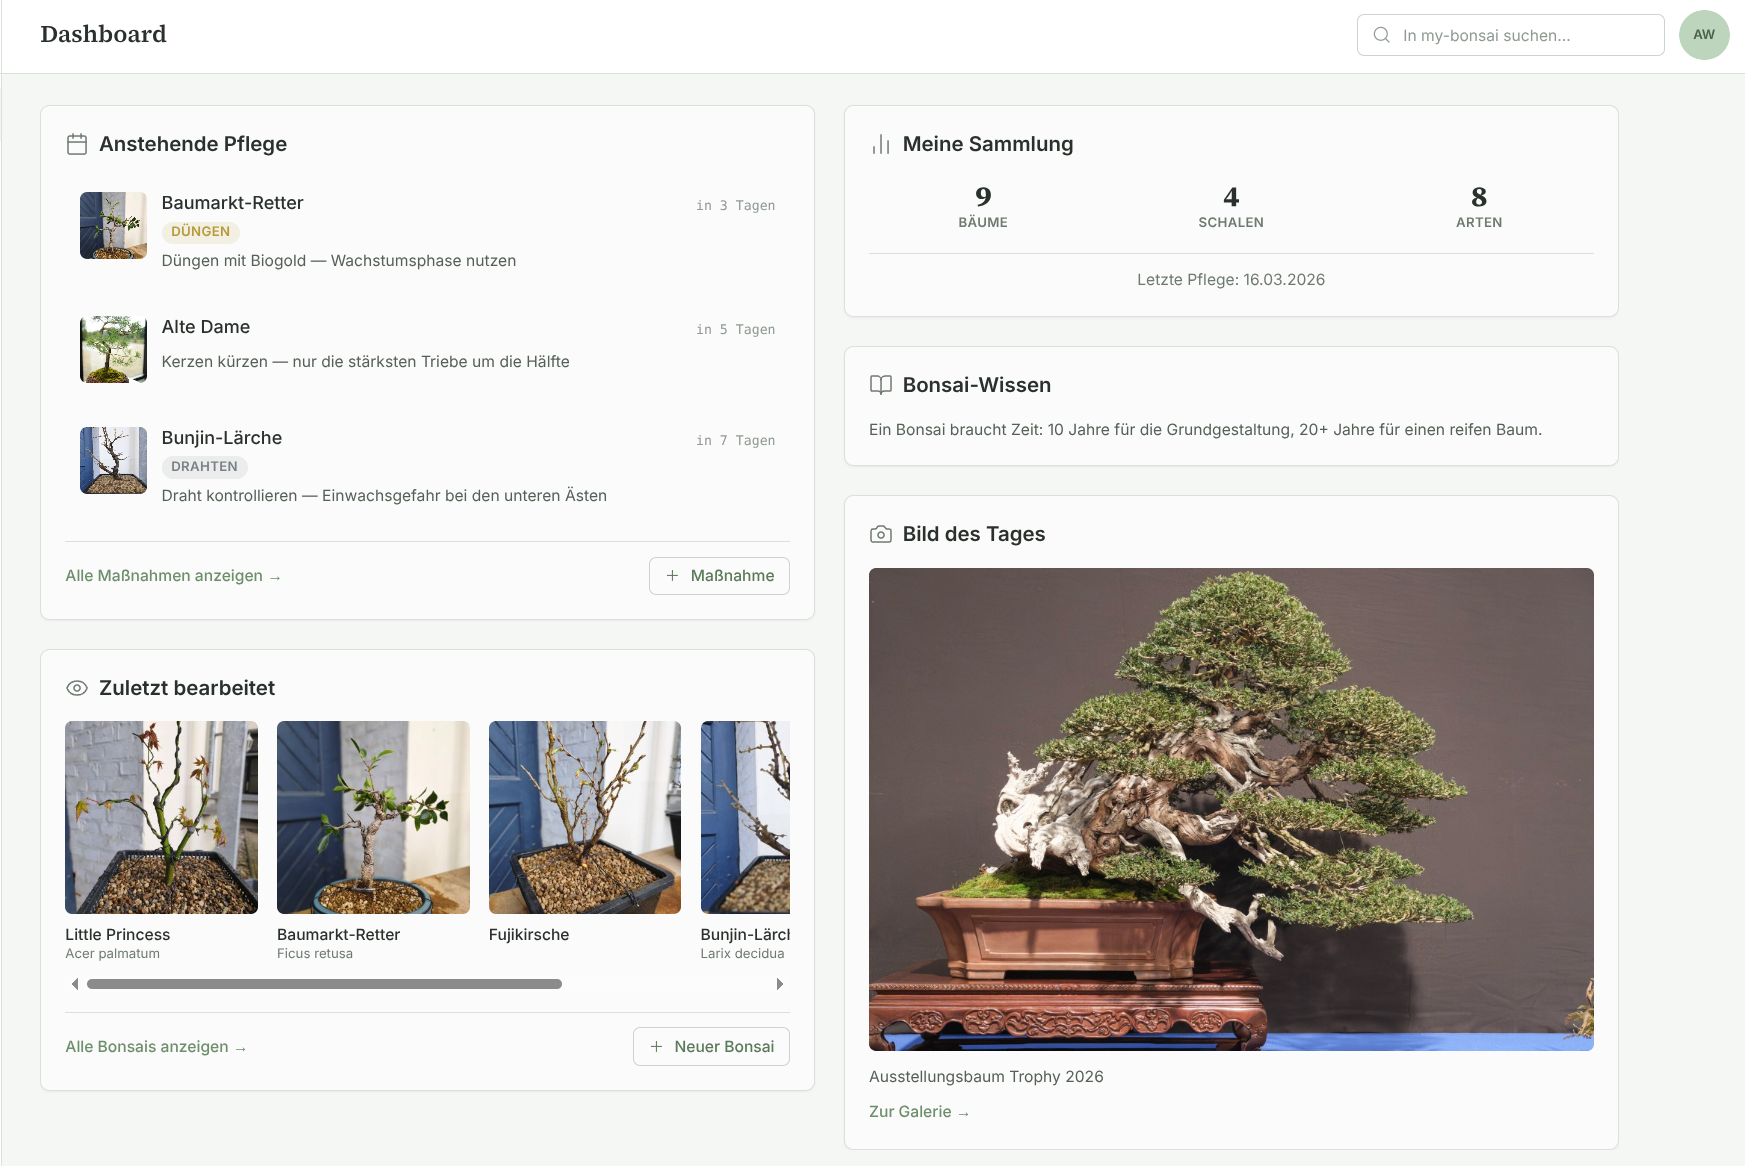This screenshot has width=1745, height=1166.
Task: Click the eye visibility icon above the bonsai thumbnails
Action: (x=77, y=688)
